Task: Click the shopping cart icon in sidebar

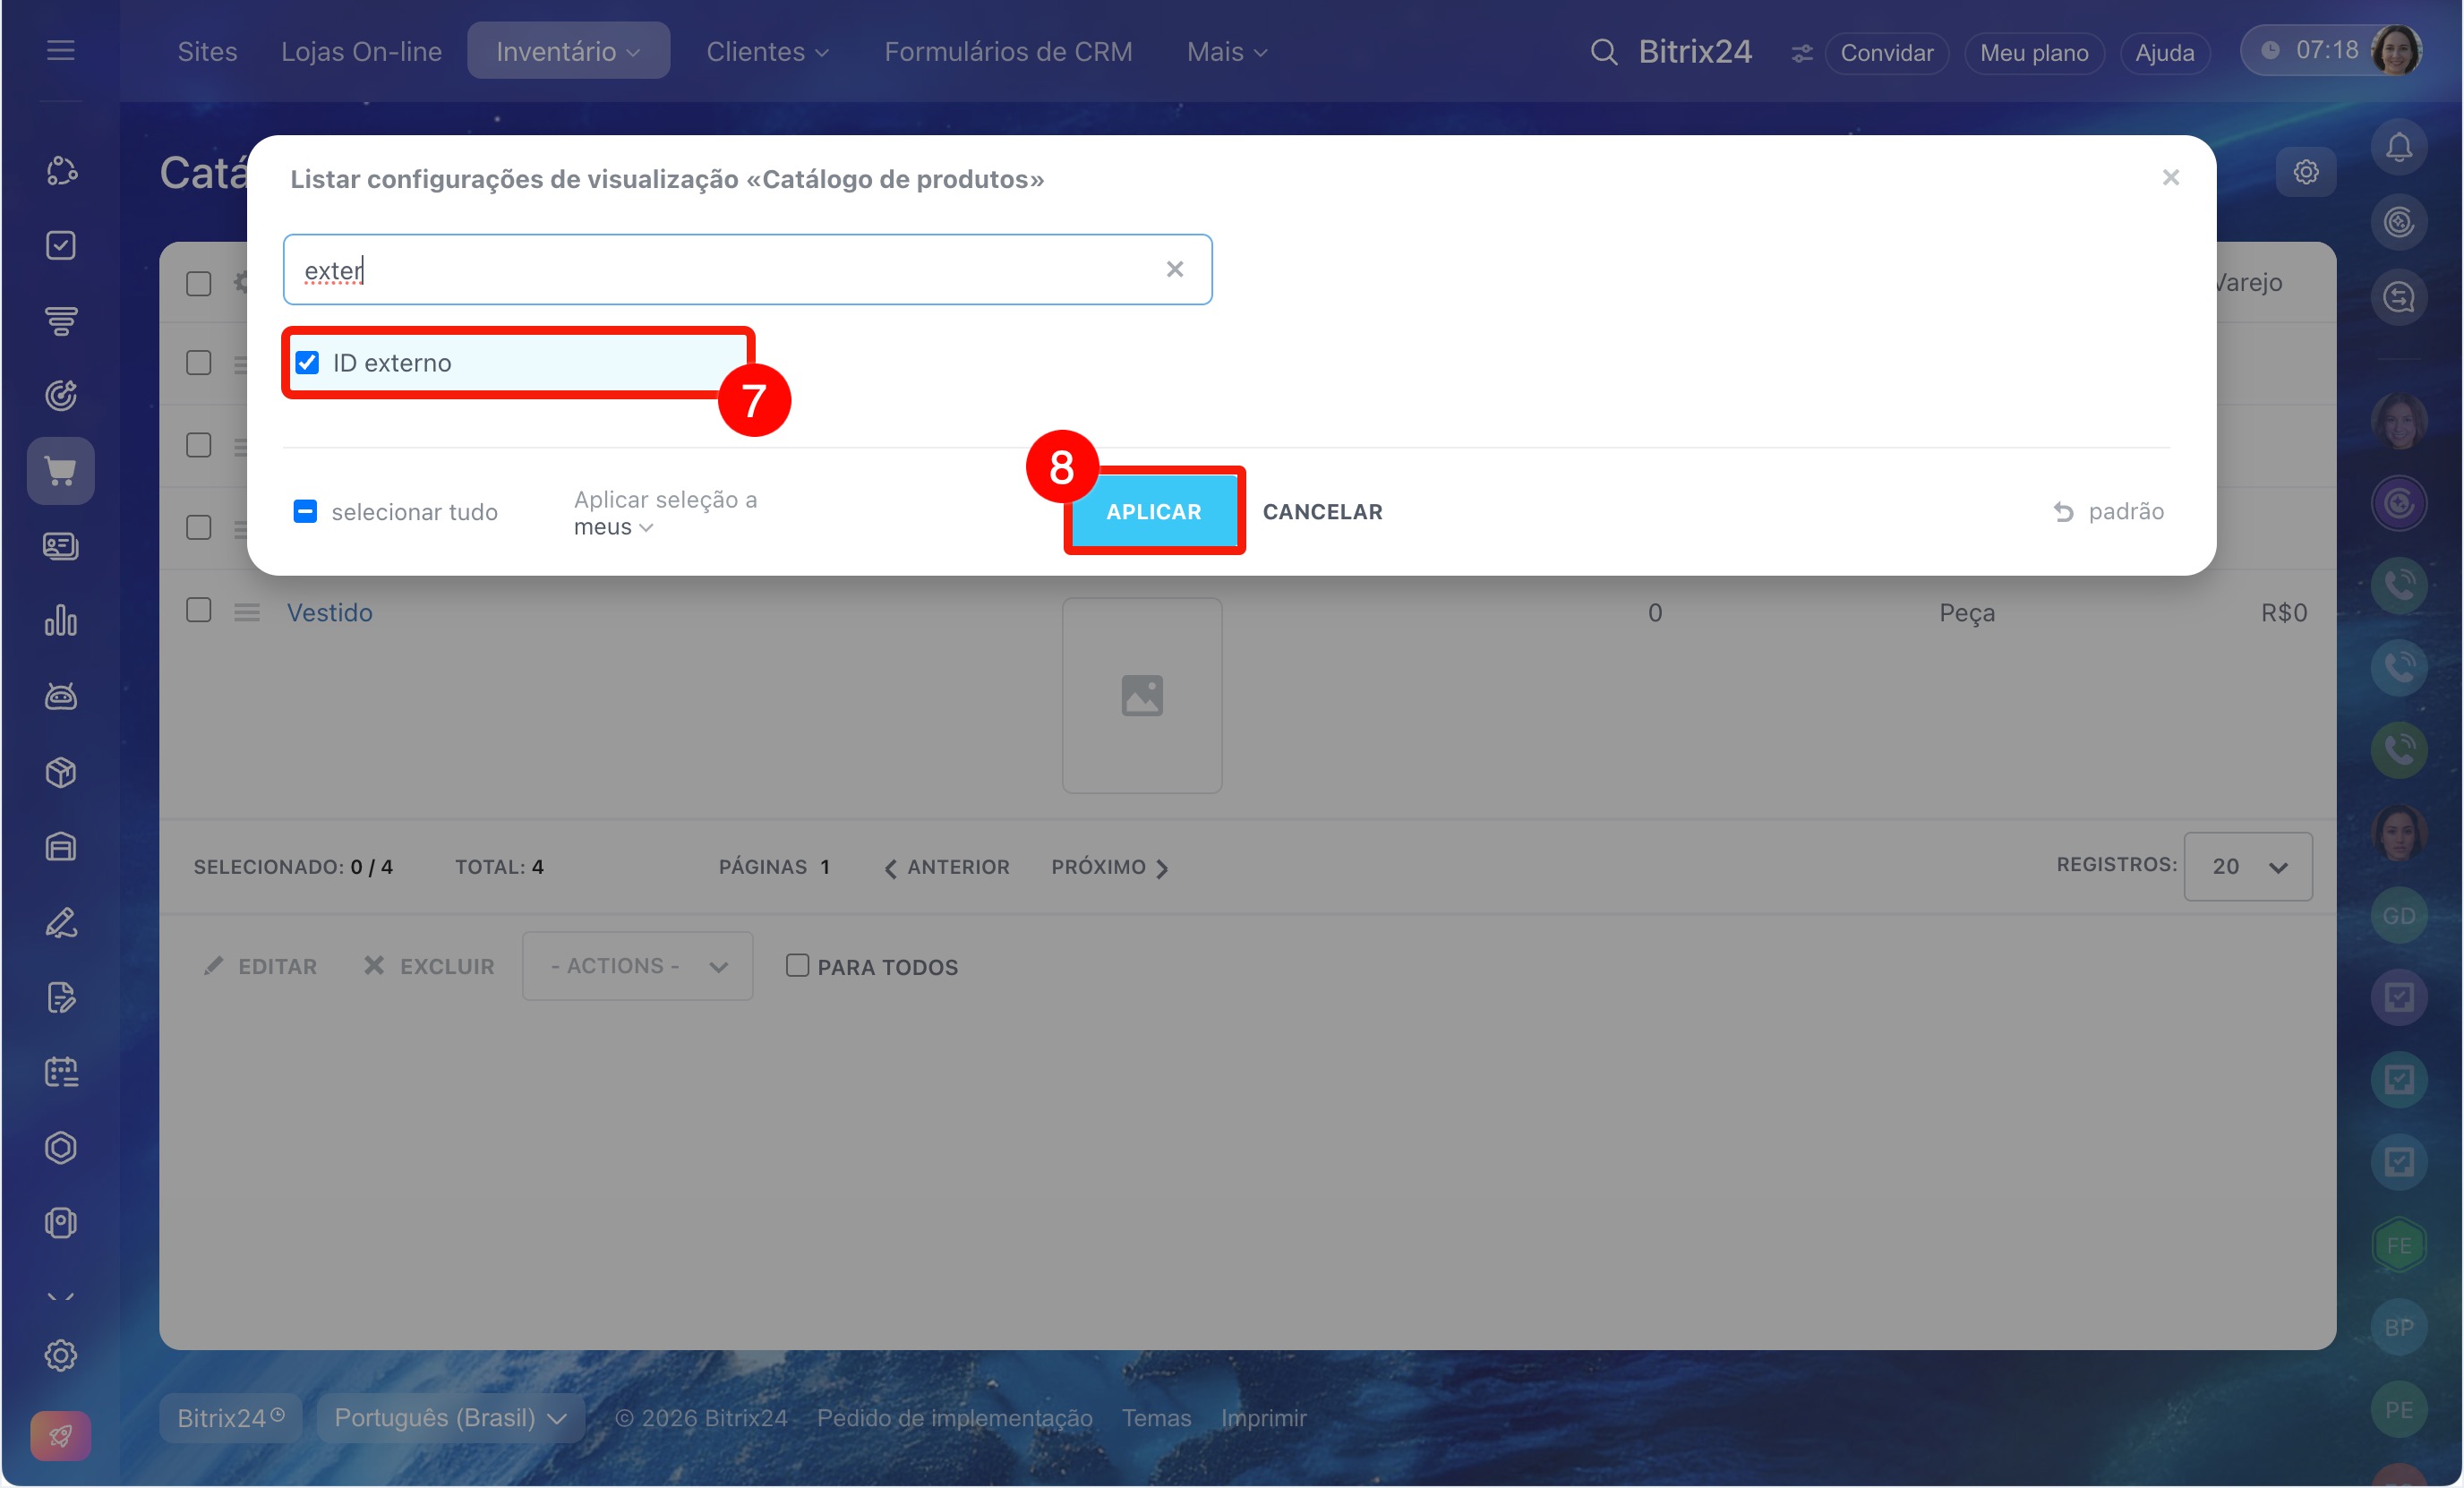Action: 61,471
